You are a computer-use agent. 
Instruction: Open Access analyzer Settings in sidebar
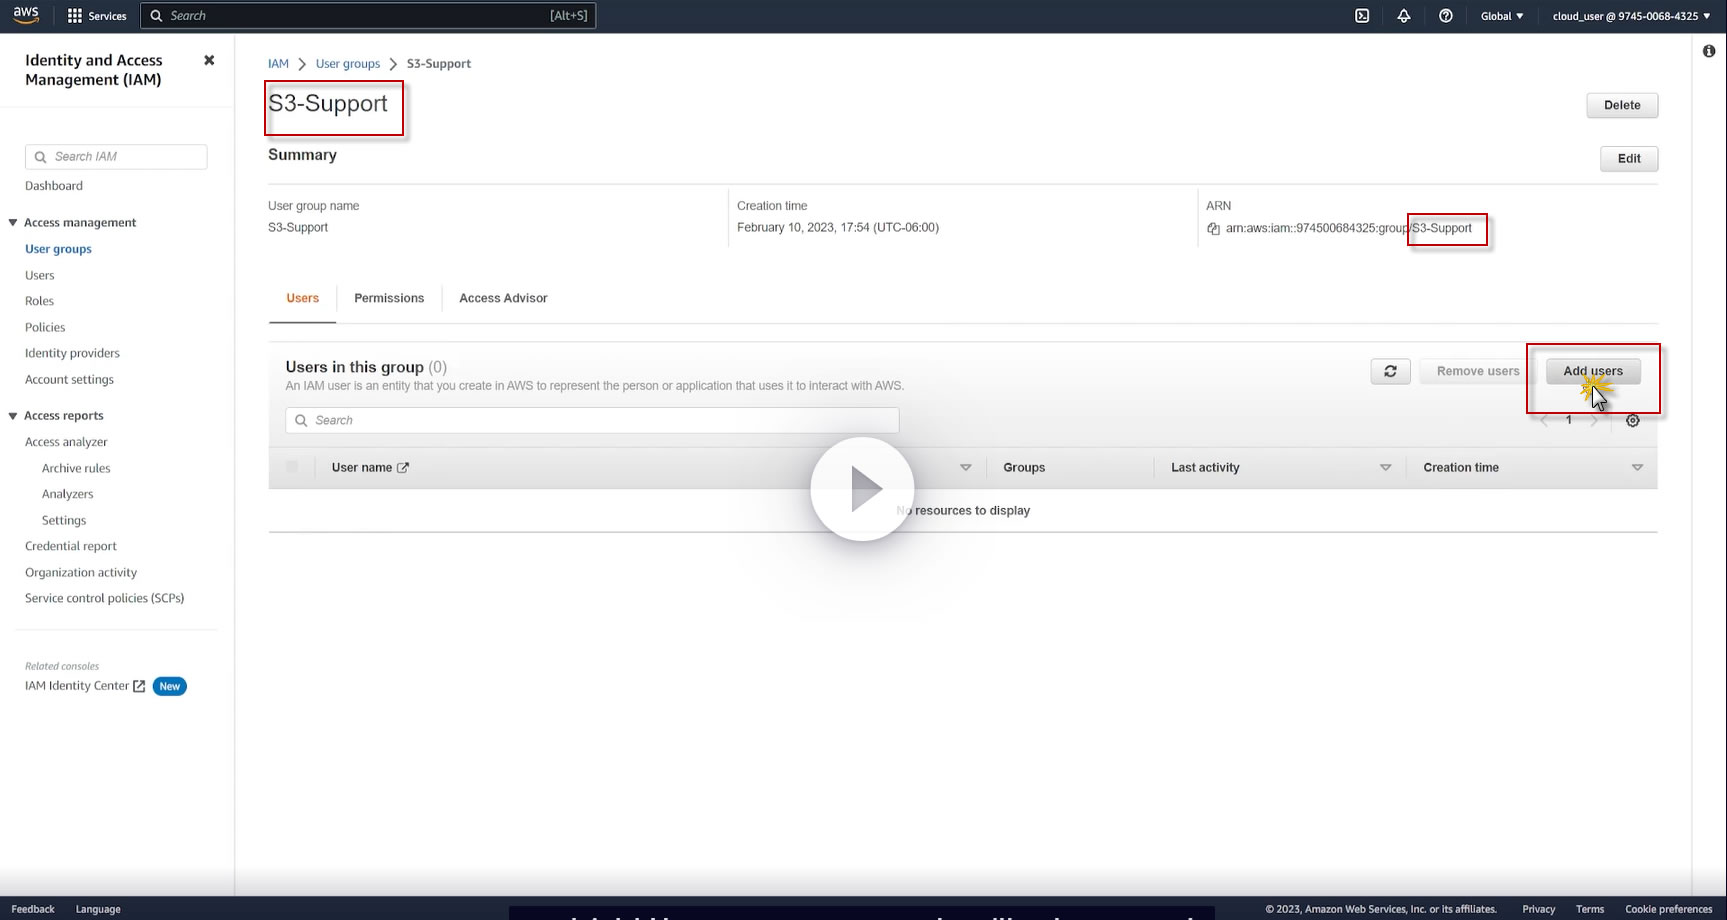(64, 520)
